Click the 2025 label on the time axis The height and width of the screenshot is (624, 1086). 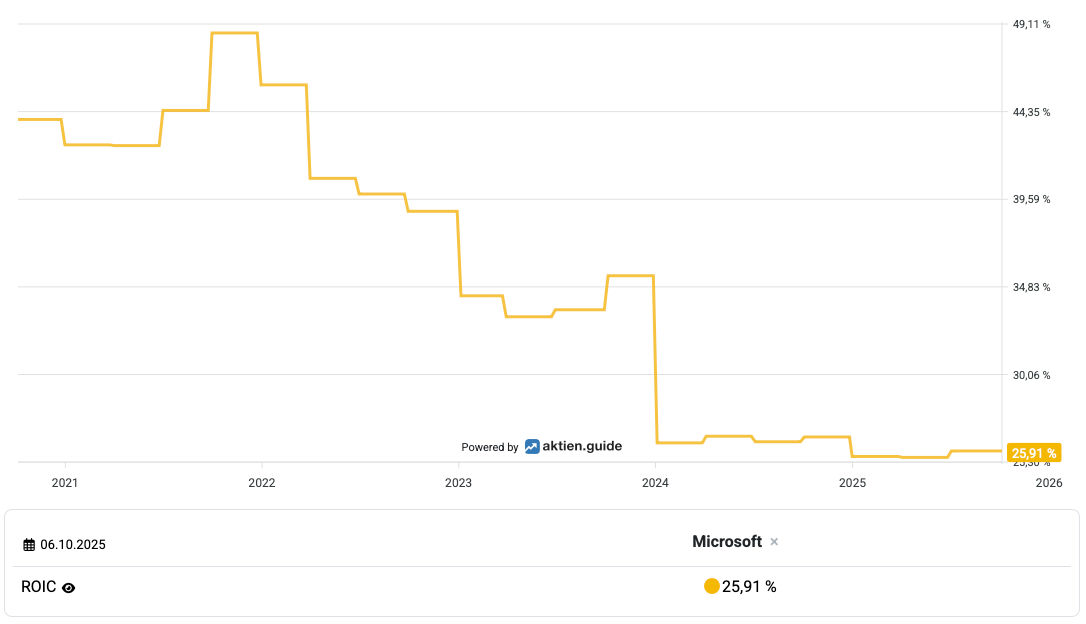tap(852, 484)
